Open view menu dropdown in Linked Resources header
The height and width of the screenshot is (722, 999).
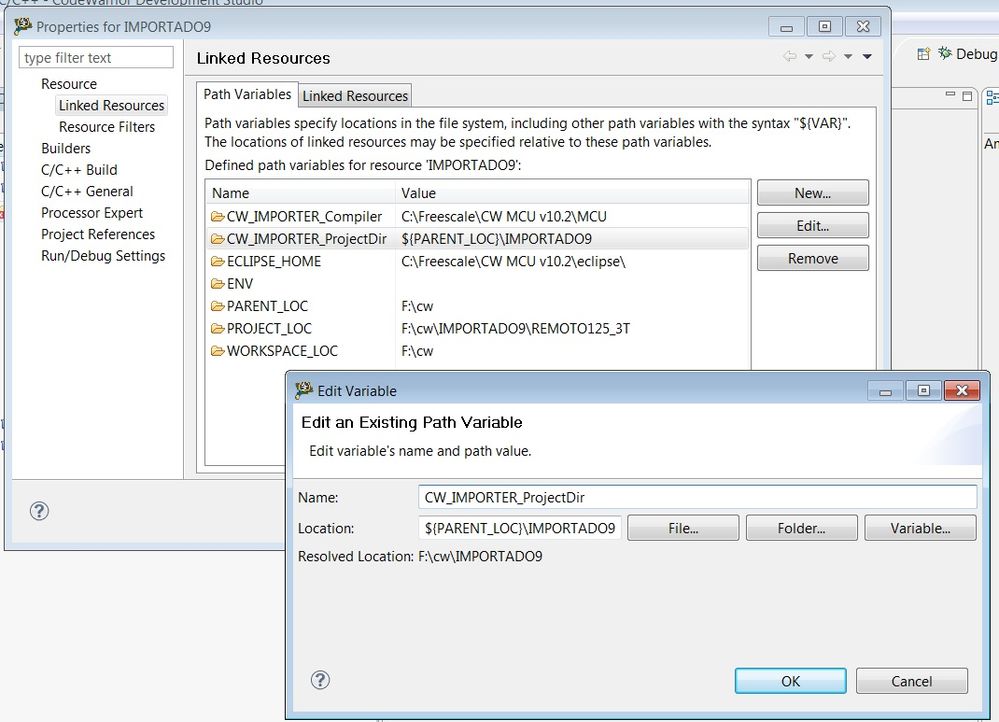(x=867, y=56)
